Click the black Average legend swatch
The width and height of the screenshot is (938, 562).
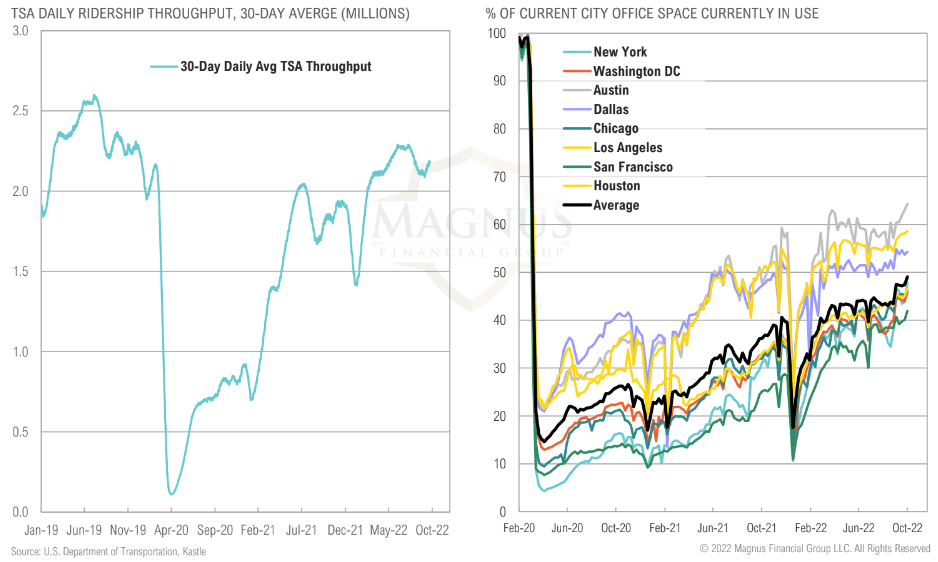tap(577, 205)
